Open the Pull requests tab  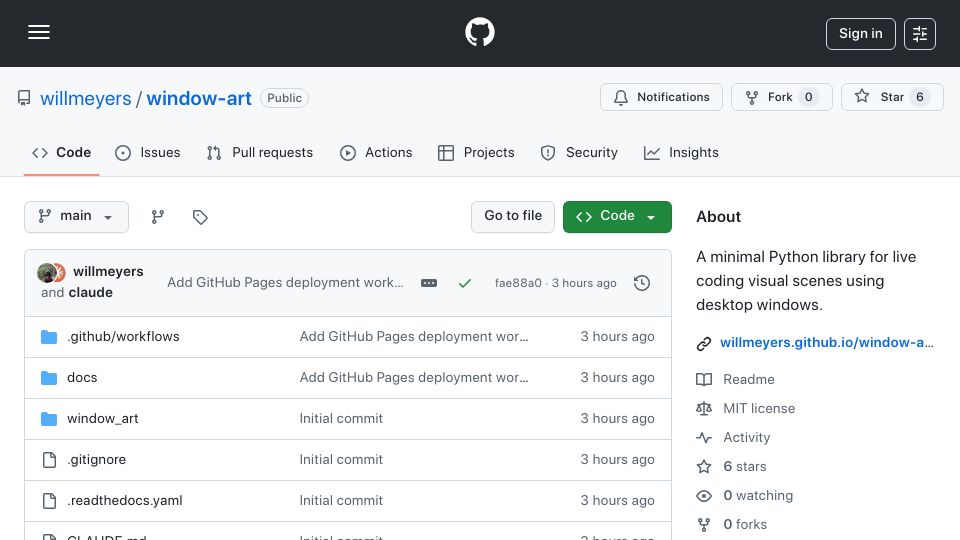[x=260, y=152]
